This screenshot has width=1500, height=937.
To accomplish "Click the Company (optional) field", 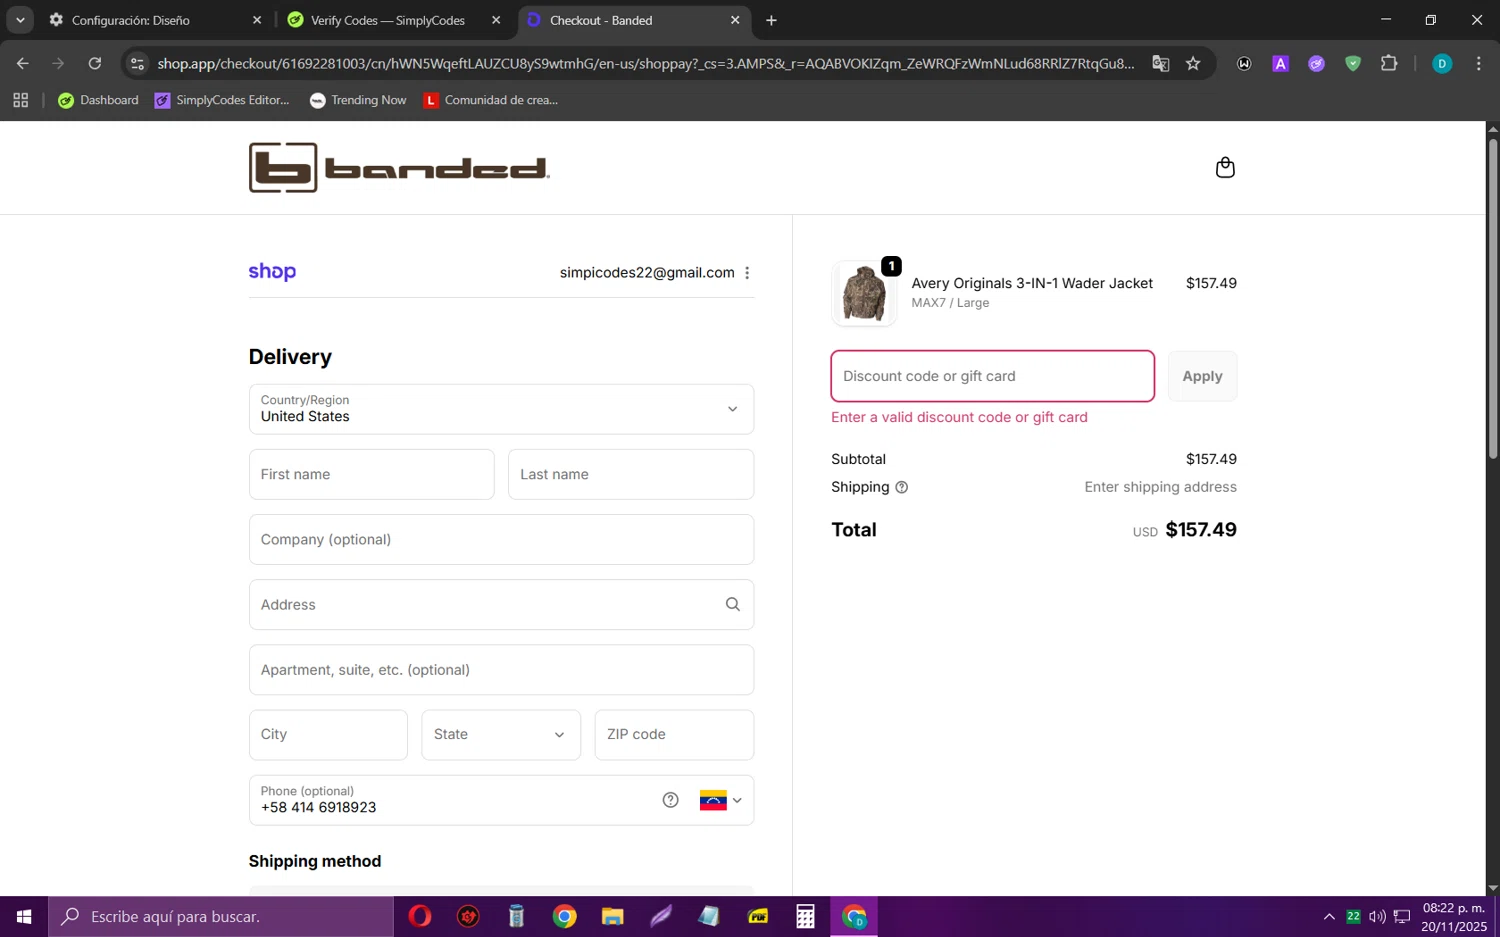I will [501, 539].
